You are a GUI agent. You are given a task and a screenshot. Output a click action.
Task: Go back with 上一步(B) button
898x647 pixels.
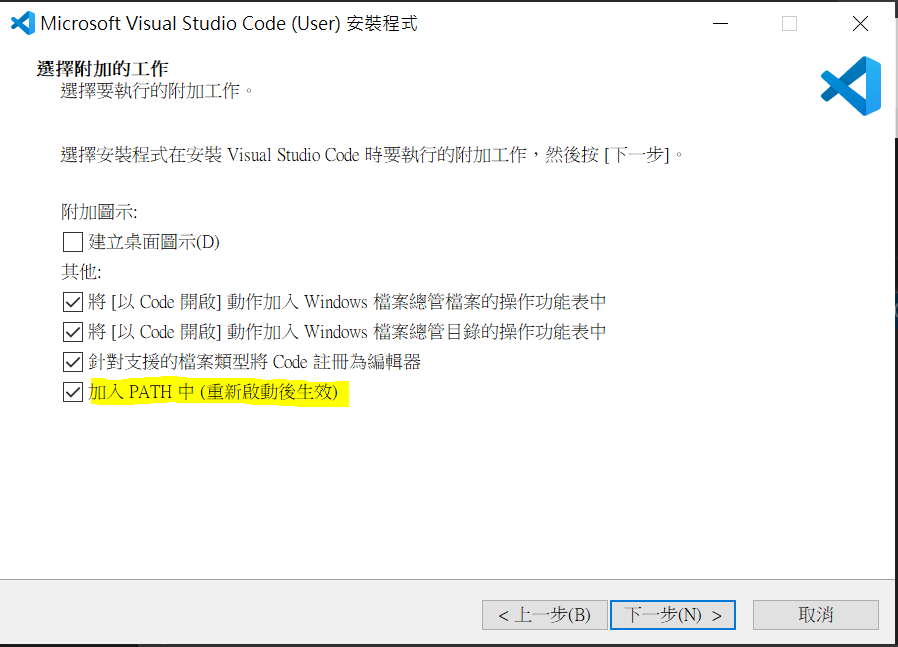click(545, 615)
